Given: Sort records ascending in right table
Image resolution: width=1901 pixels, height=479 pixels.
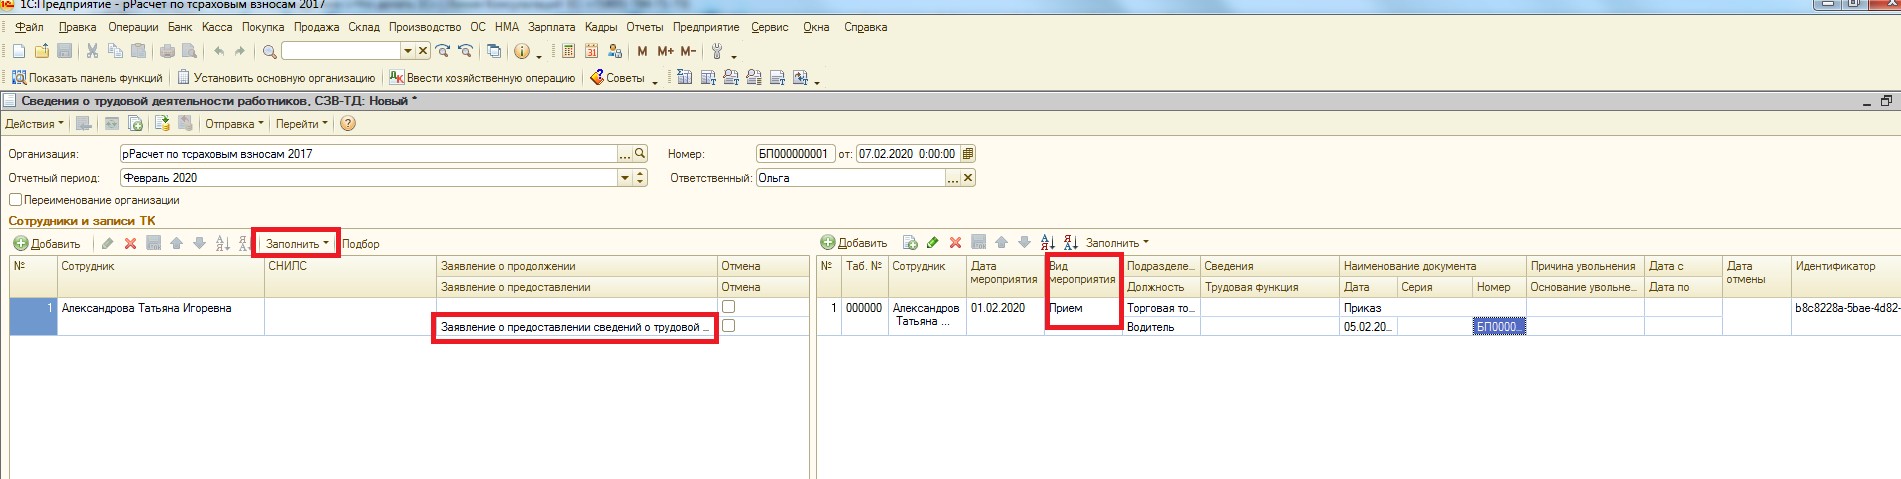Looking at the screenshot, I should click(1047, 243).
